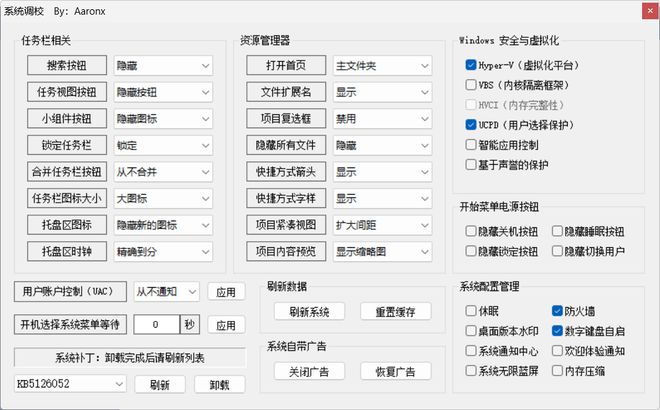Click the 打开首页 button
This screenshot has height=410, width=660.
pyautogui.click(x=286, y=65)
